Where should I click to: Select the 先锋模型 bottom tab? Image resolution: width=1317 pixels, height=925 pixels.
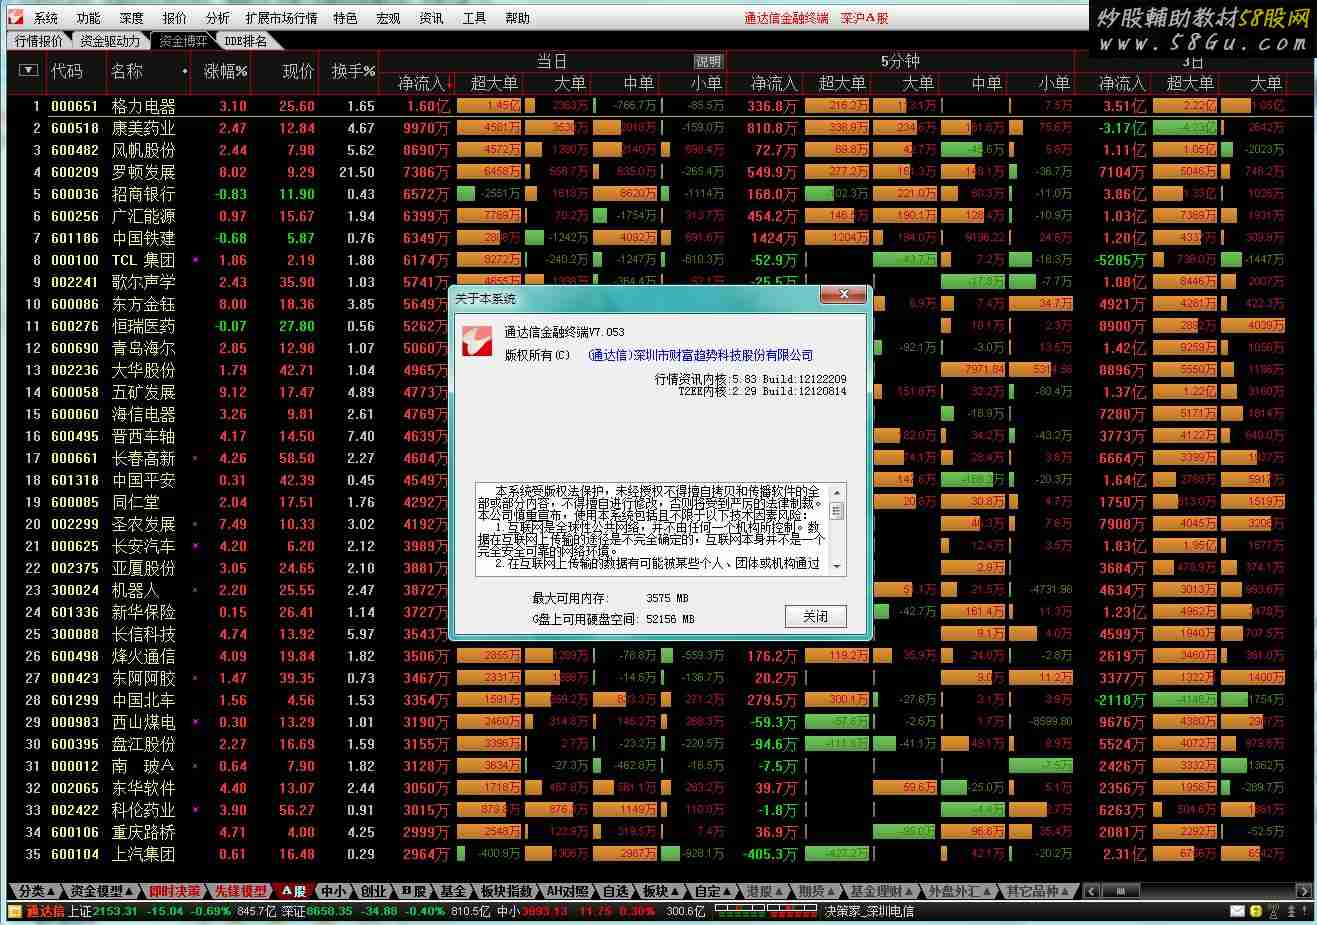coord(241,891)
